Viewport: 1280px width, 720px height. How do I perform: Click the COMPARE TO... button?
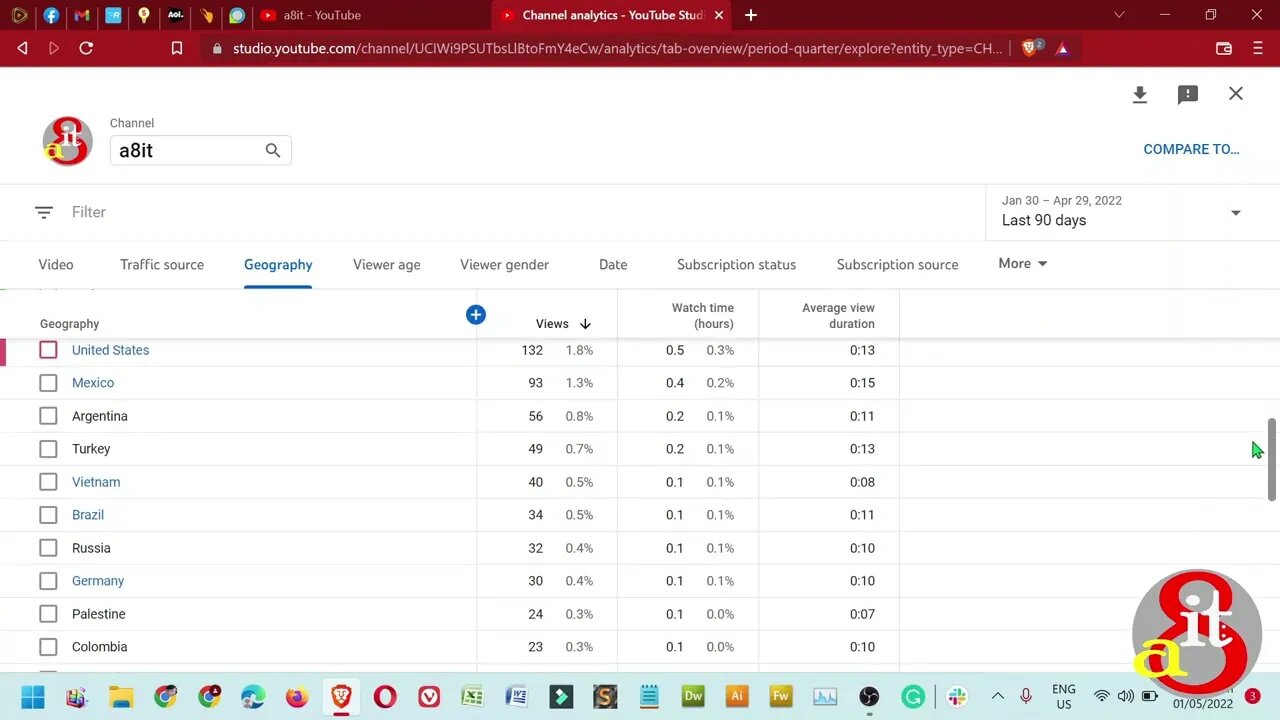point(1191,149)
